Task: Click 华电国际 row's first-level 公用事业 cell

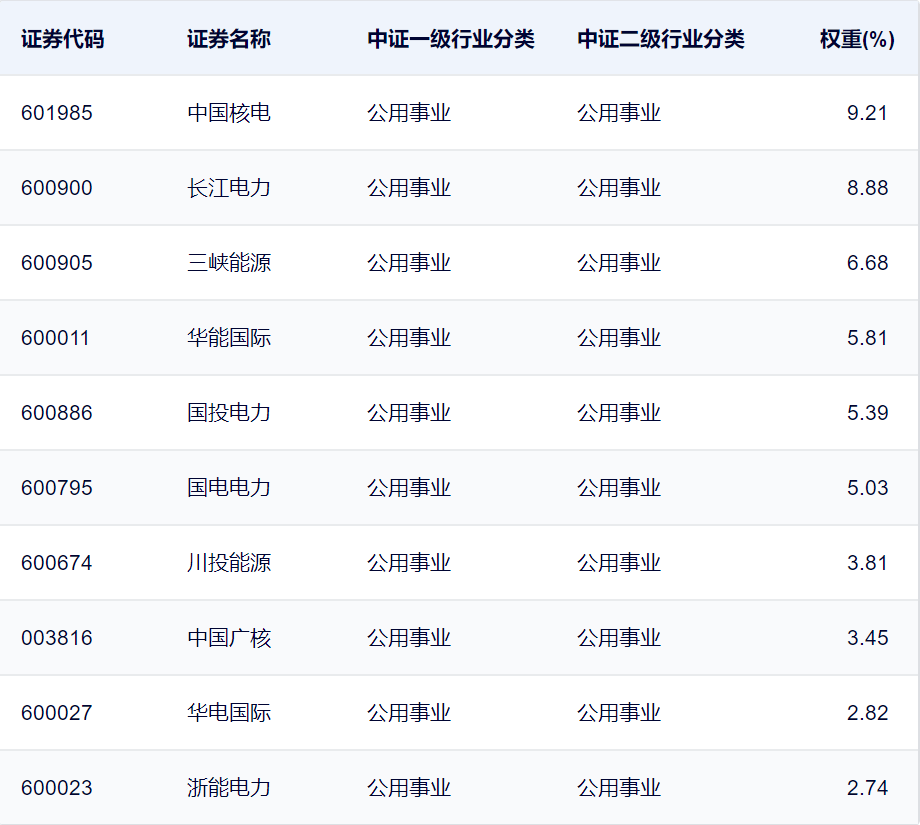Action: coord(409,712)
